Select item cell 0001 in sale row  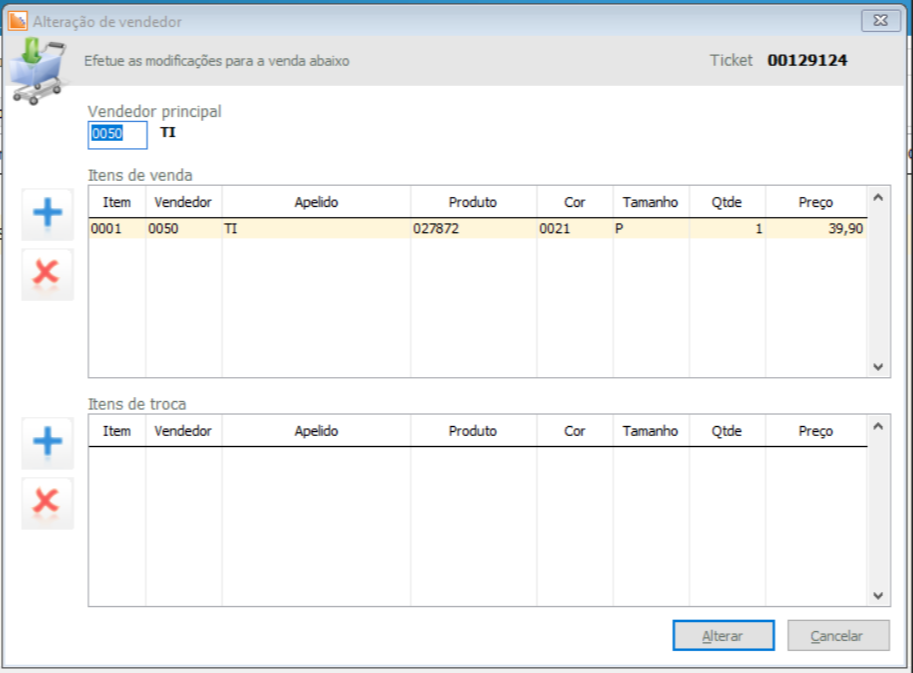tap(117, 228)
